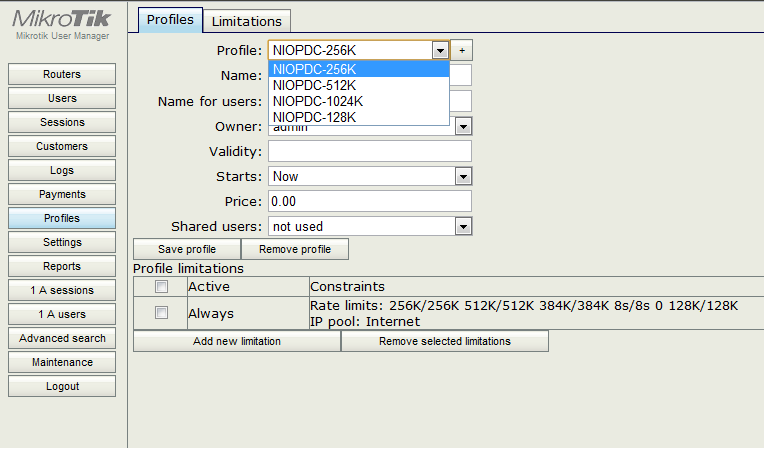Switch to the Limitations tab
The height and width of the screenshot is (452, 767).
247,22
